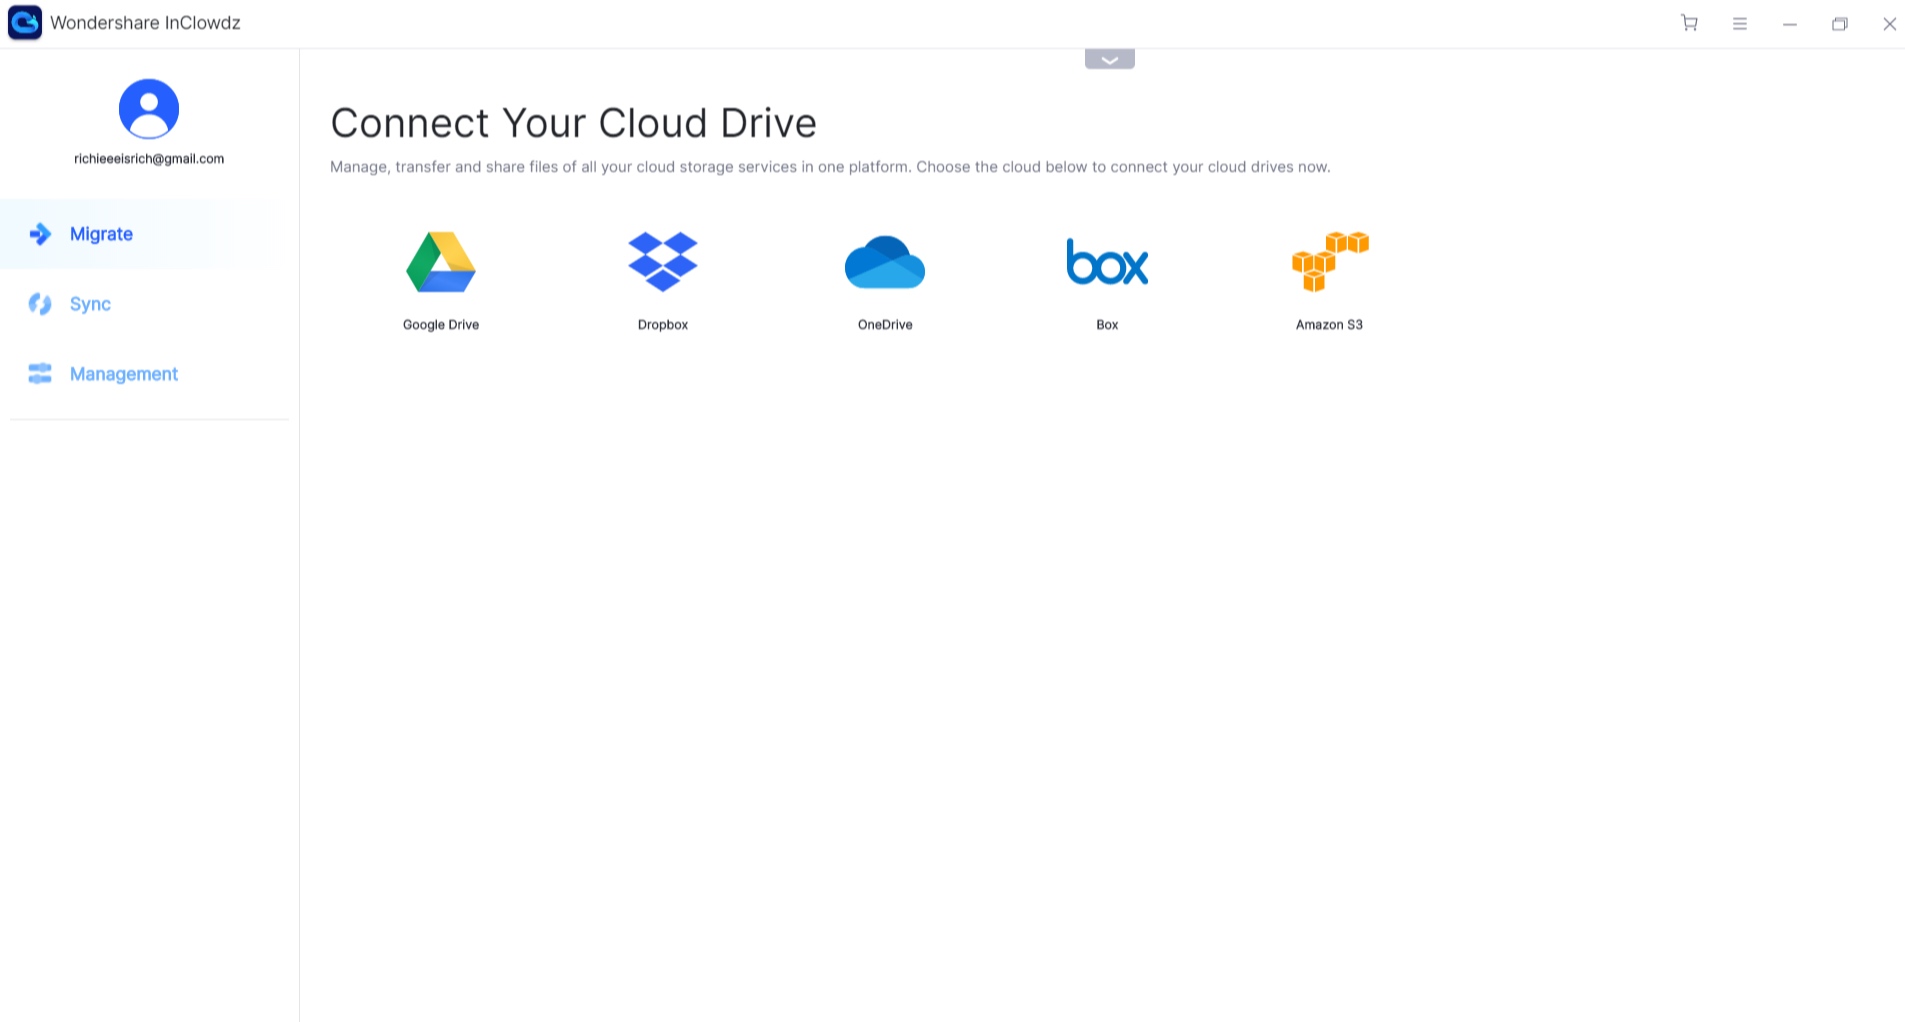Click the Amazon S3 label text
The height and width of the screenshot is (1022, 1905).
tap(1330, 325)
